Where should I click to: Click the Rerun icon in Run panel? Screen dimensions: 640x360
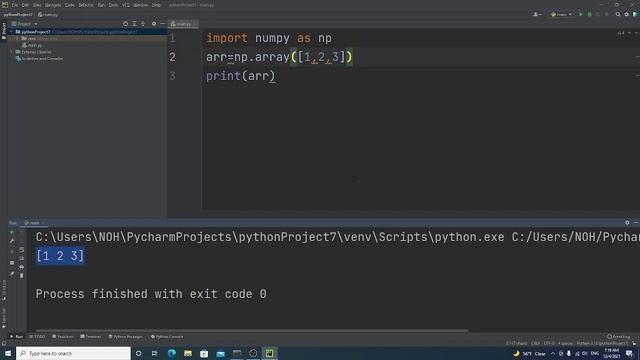[x=12, y=232]
